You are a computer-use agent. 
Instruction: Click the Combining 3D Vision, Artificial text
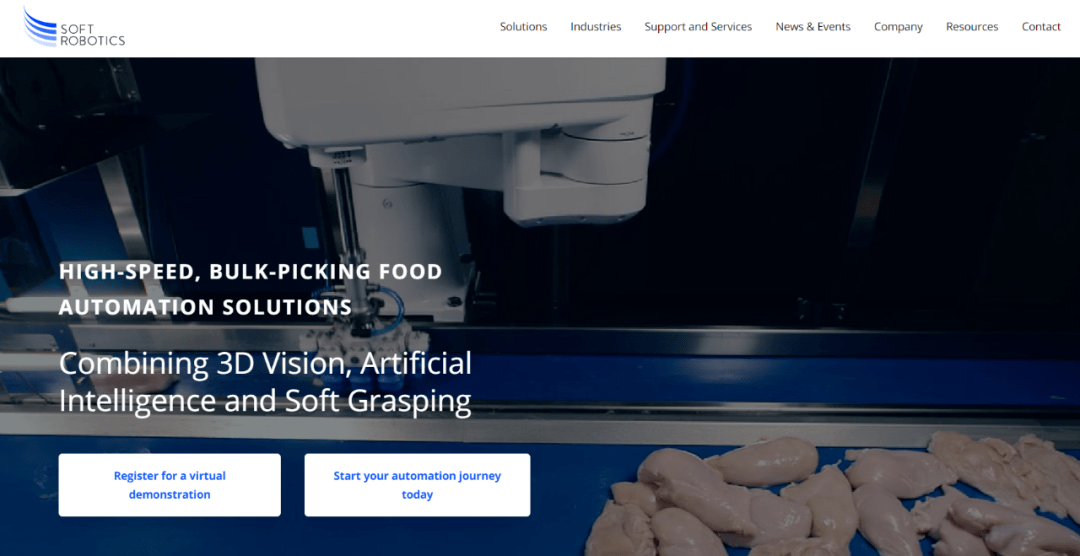point(265,364)
